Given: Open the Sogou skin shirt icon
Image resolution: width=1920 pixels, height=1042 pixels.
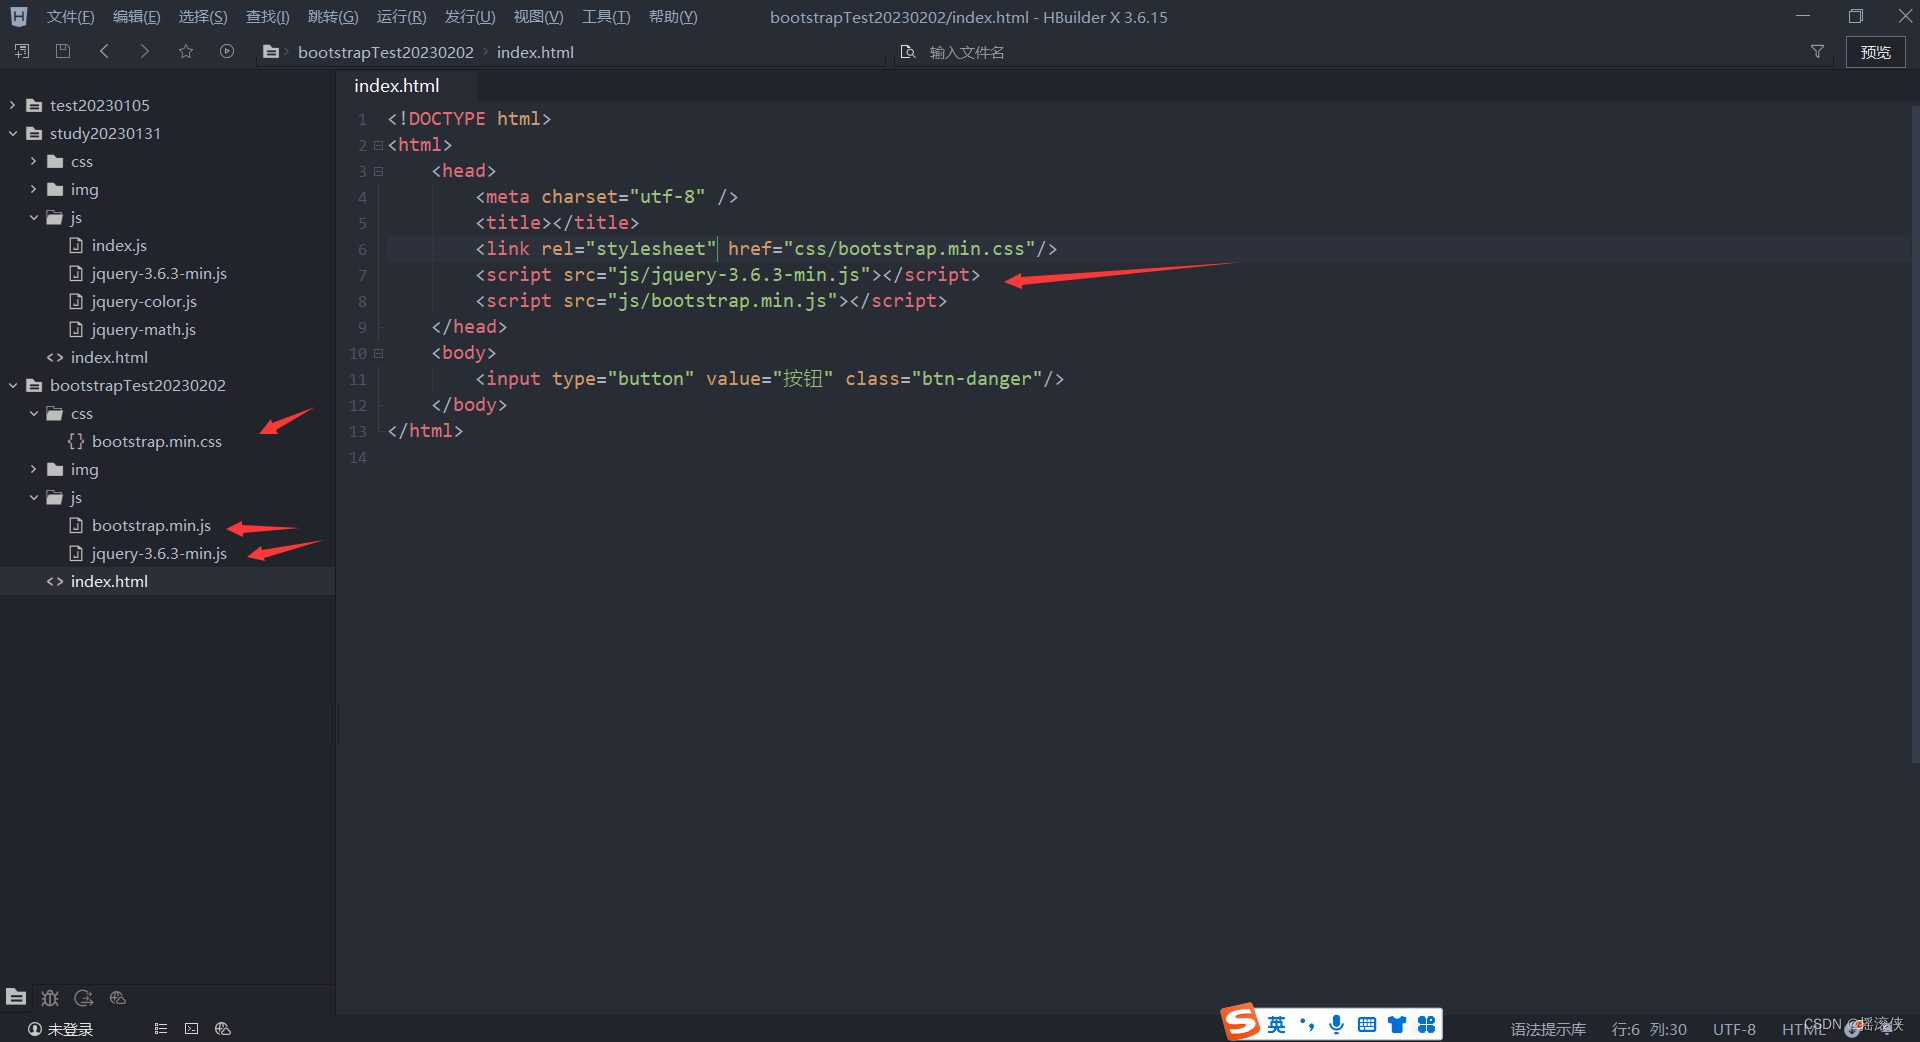Looking at the screenshot, I should (x=1397, y=1024).
